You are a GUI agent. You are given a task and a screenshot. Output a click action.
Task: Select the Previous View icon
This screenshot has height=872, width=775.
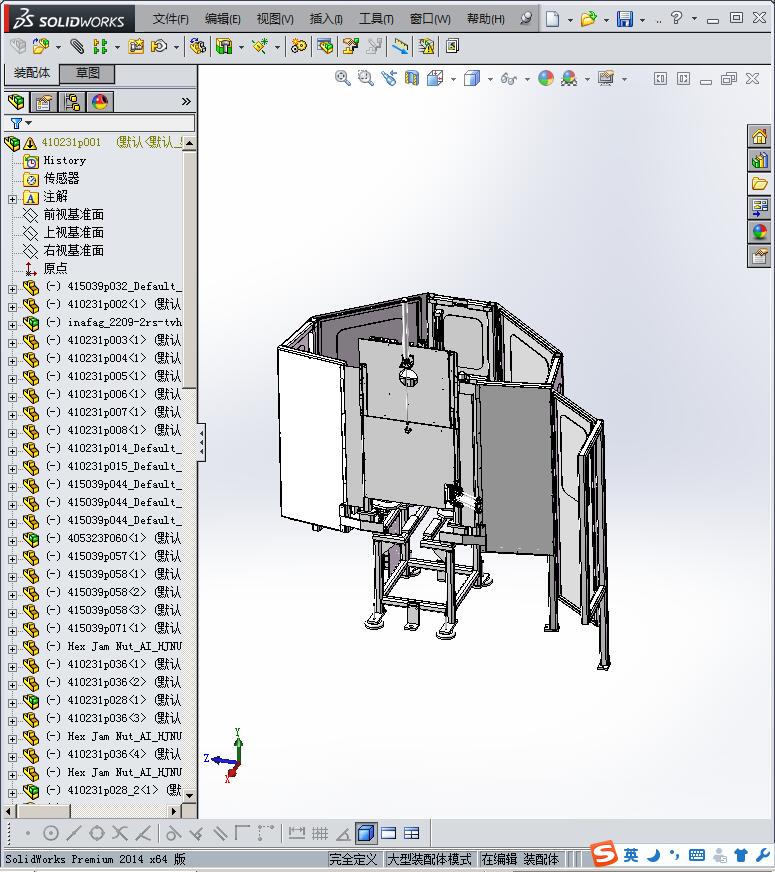tap(389, 78)
